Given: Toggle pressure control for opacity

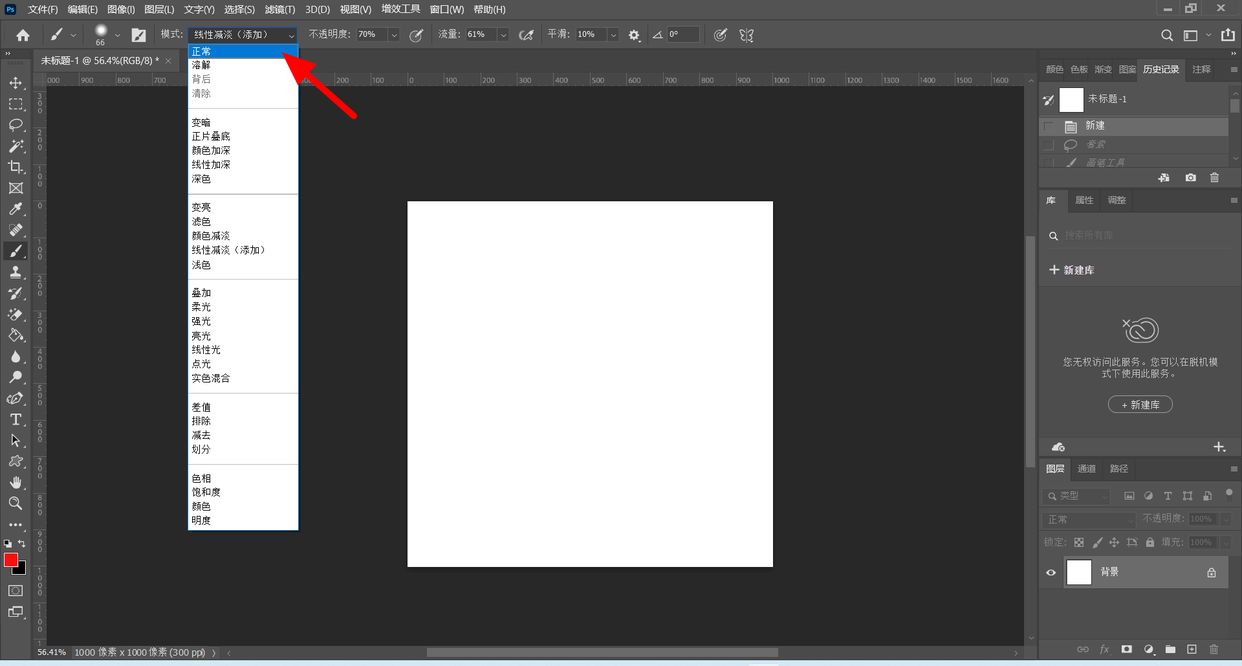Looking at the screenshot, I should (x=416, y=35).
